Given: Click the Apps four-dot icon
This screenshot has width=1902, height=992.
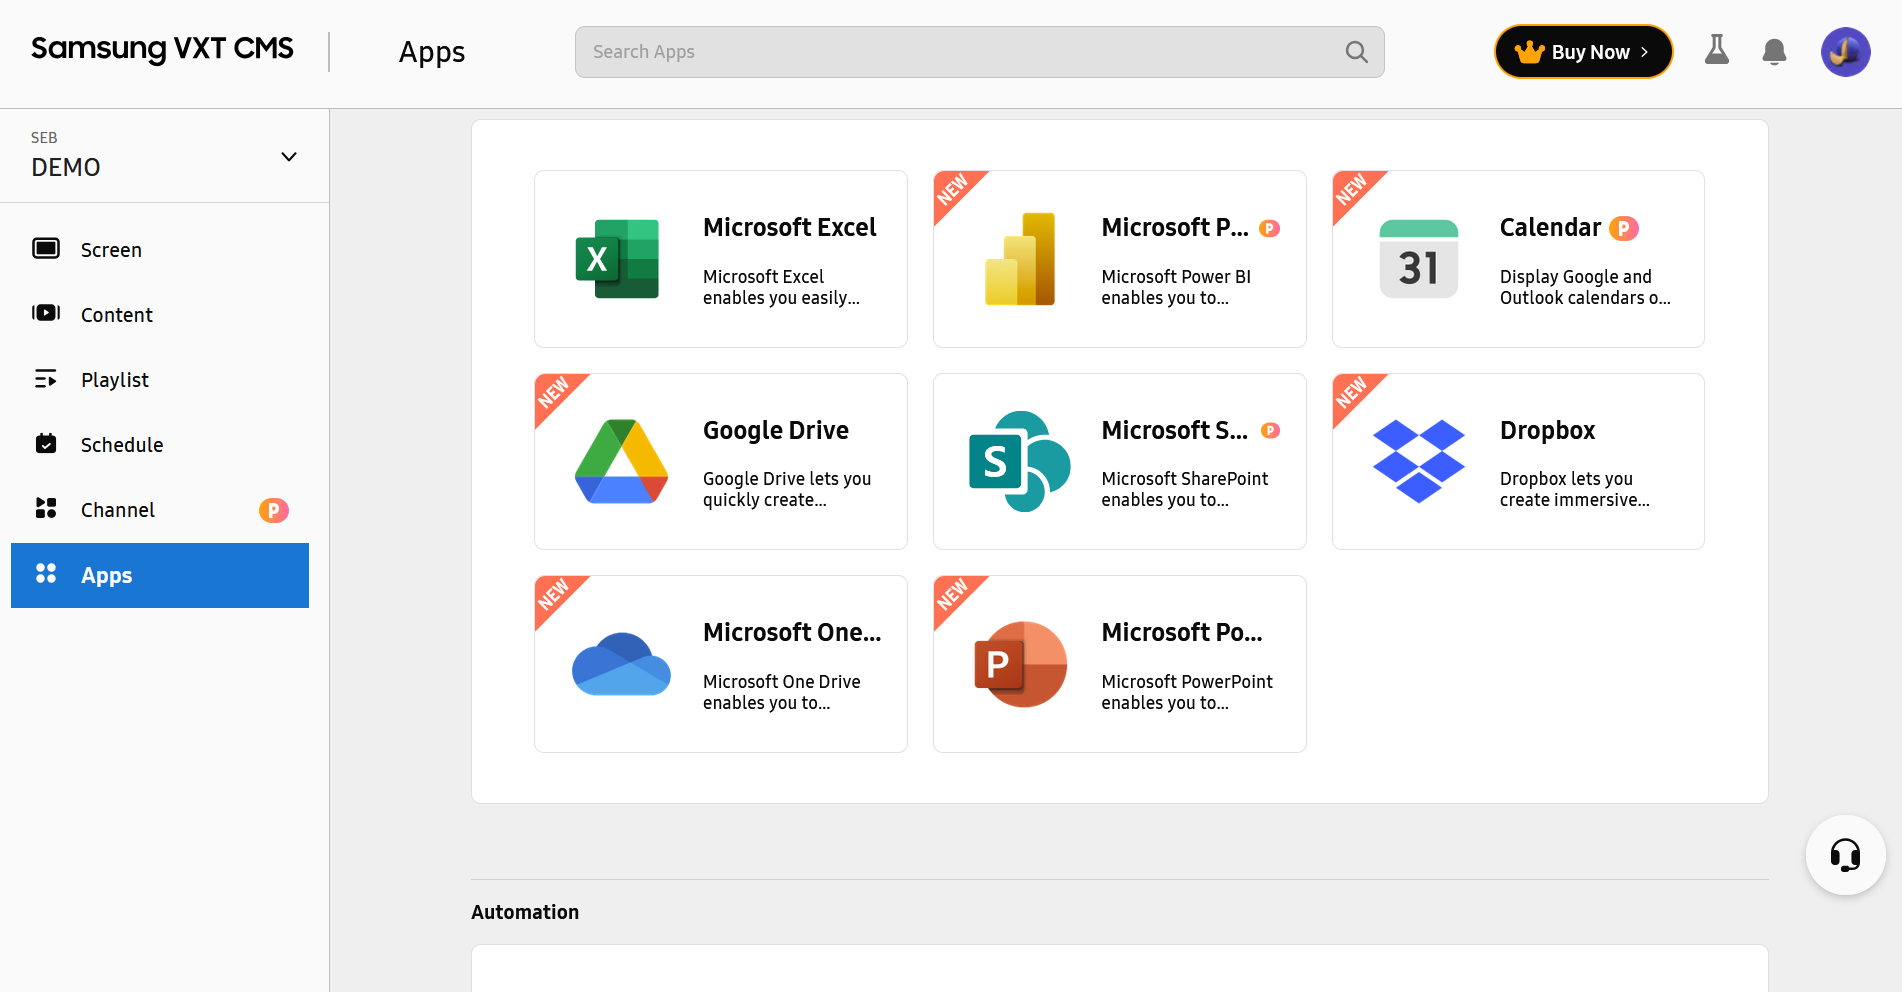Looking at the screenshot, I should (46, 573).
